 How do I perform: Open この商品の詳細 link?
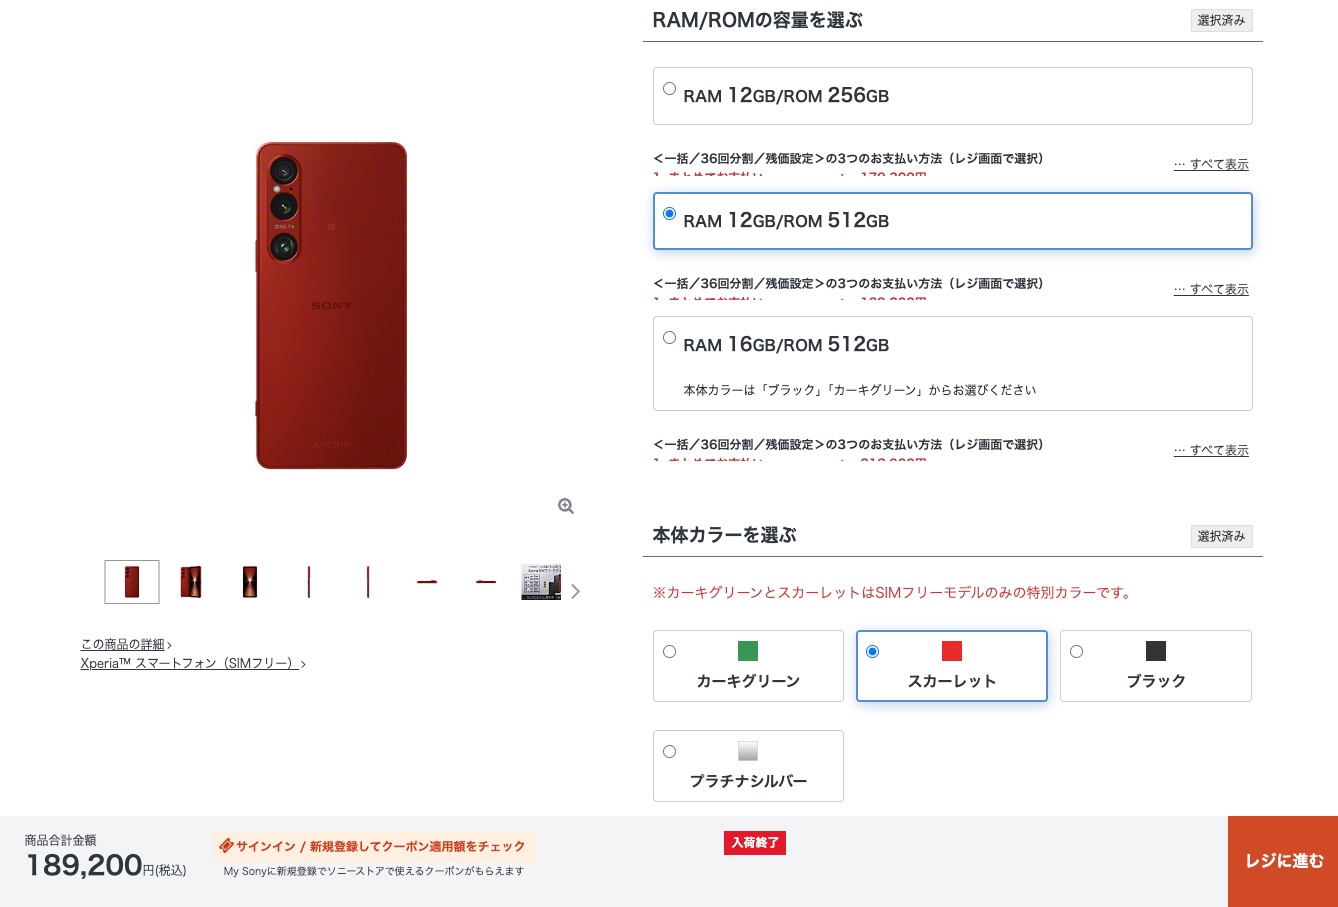tap(126, 644)
